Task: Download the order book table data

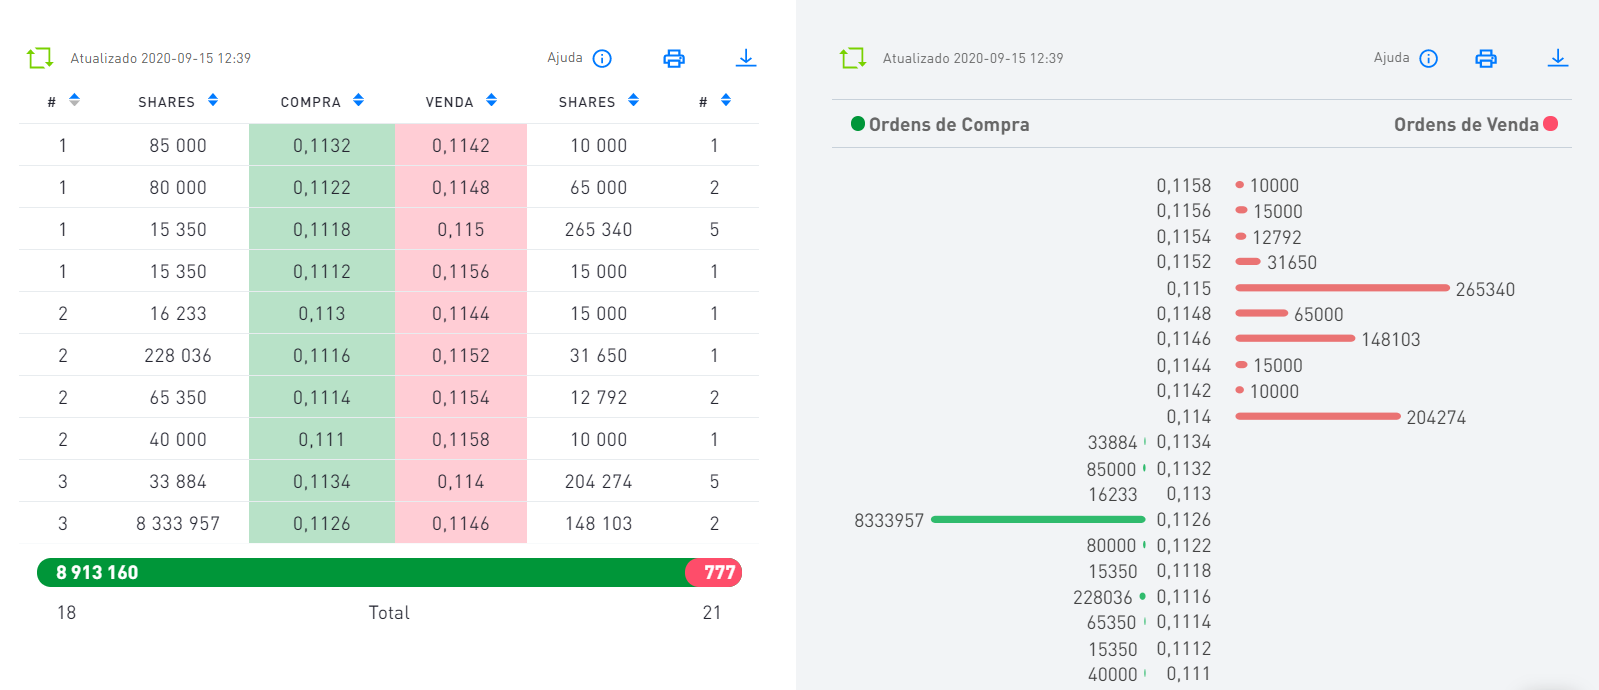Action: (x=746, y=58)
